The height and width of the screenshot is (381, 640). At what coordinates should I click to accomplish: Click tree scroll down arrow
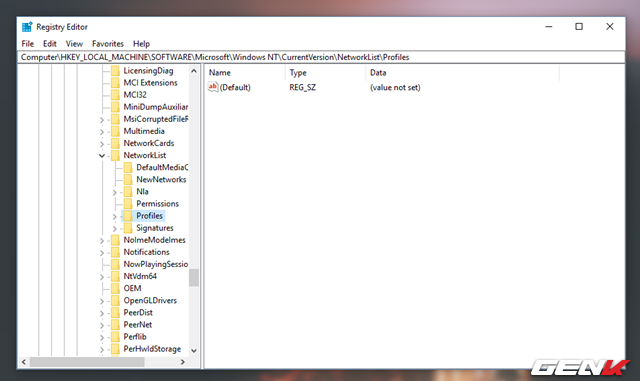click(194, 350)
